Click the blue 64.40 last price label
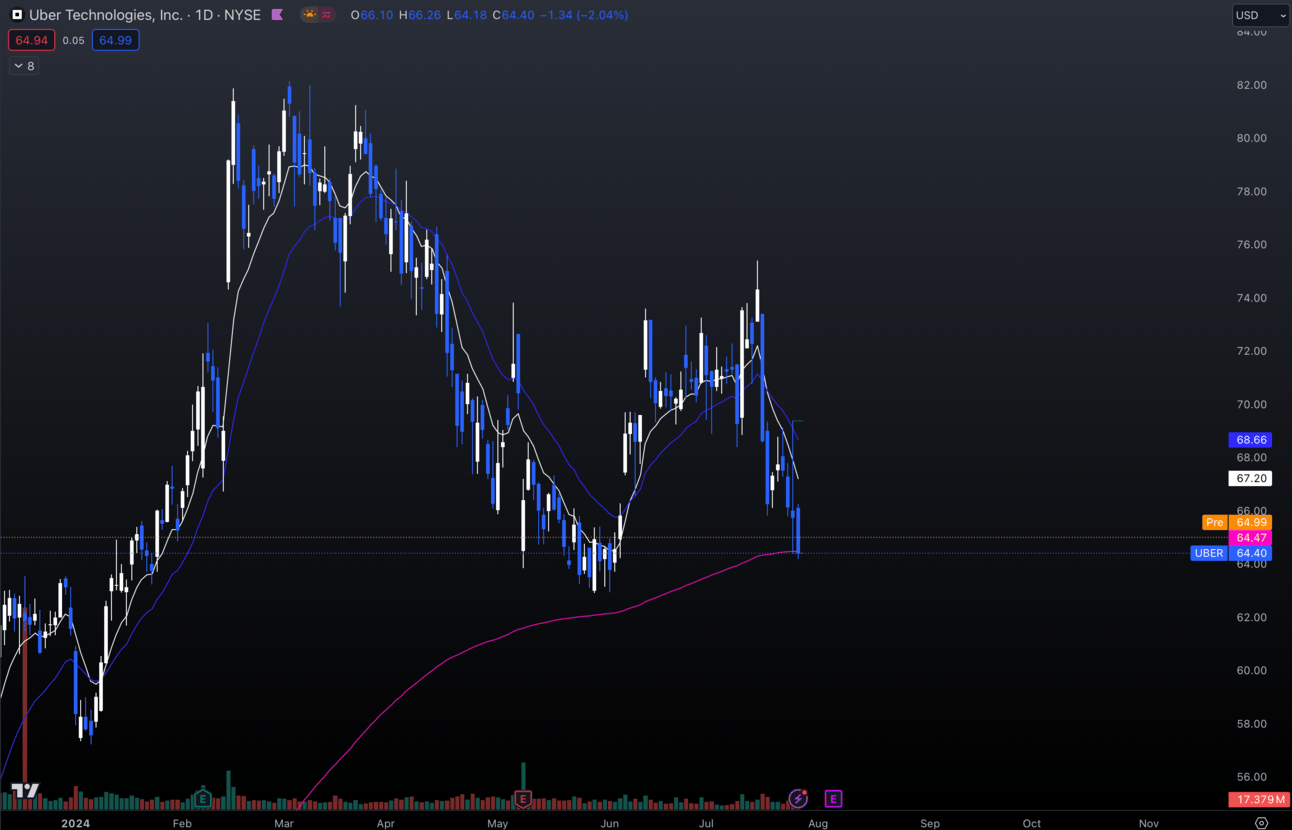This screenshot has width=1292, height=830. pyautogui.click(x=1251, y=553)
